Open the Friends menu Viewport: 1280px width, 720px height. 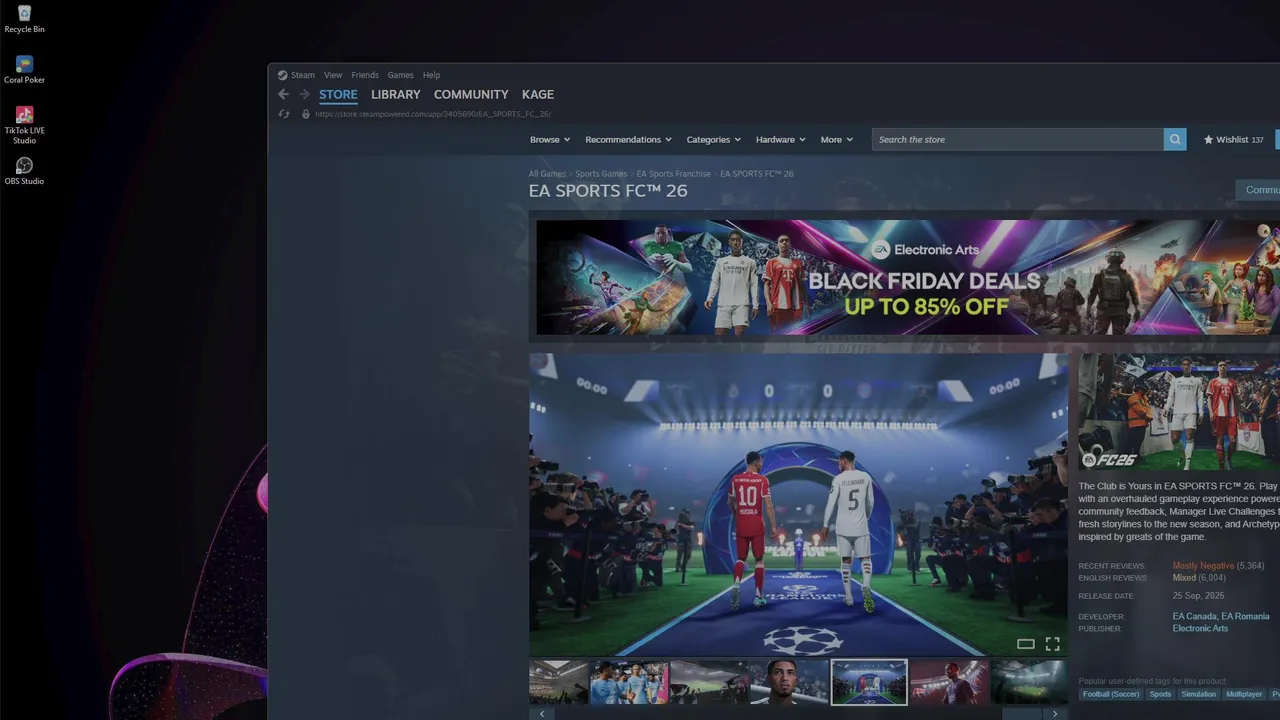tap(365, 75)
